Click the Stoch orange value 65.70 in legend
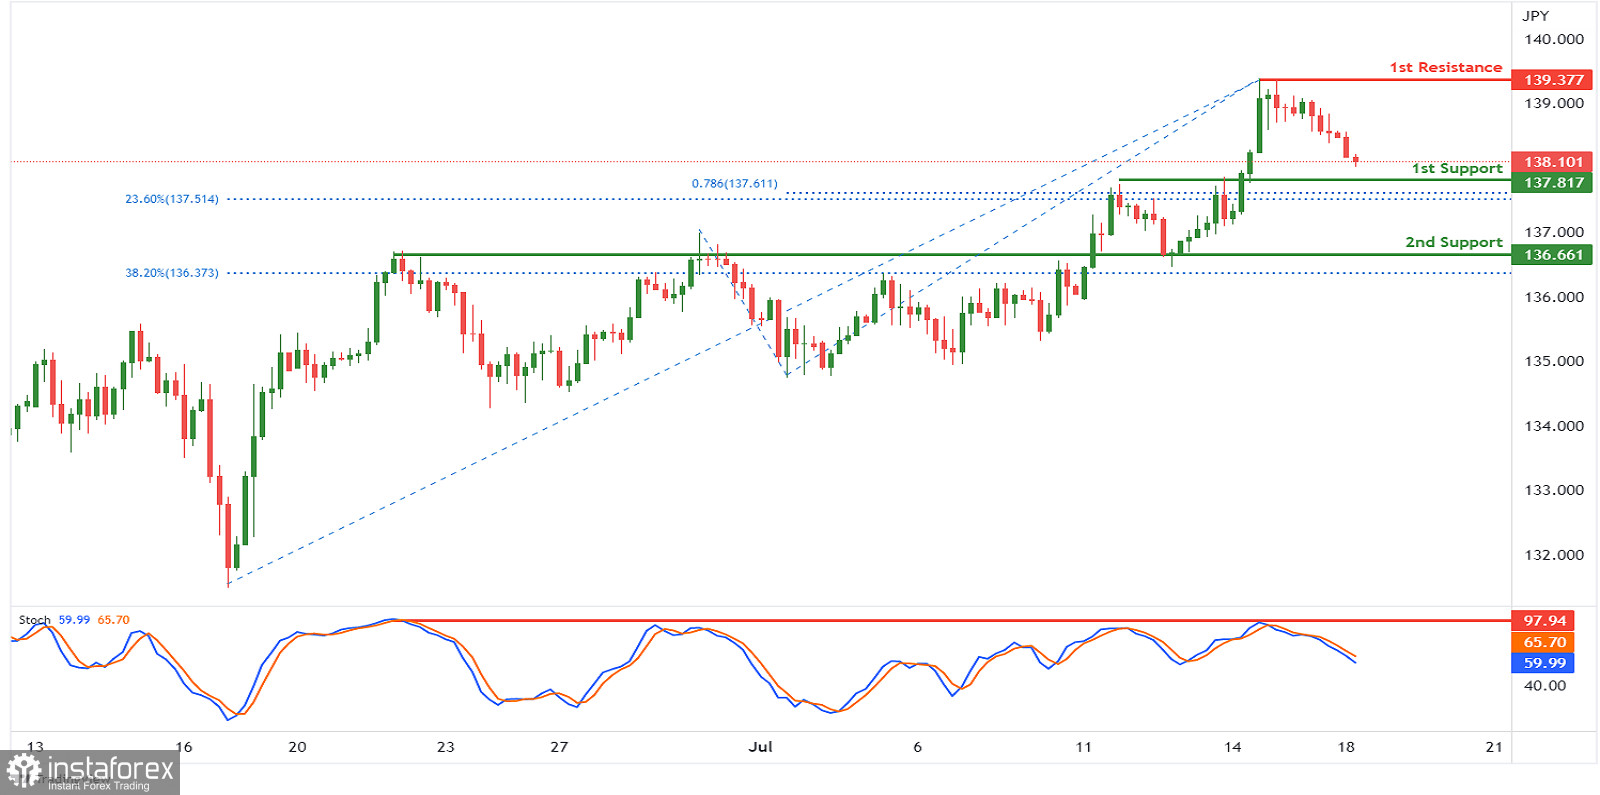Image resolution: width=1600 pixels, height=795 pixels. 113,620
